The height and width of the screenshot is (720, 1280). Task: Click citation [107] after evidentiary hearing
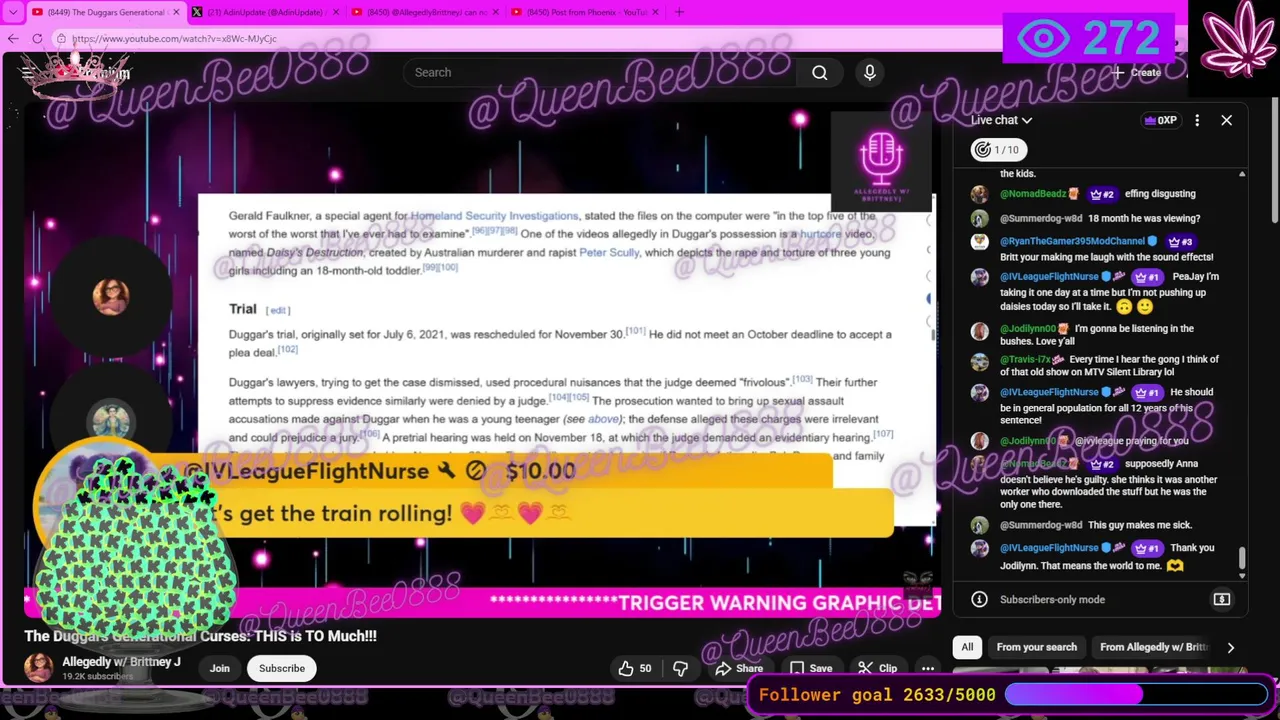883,434
